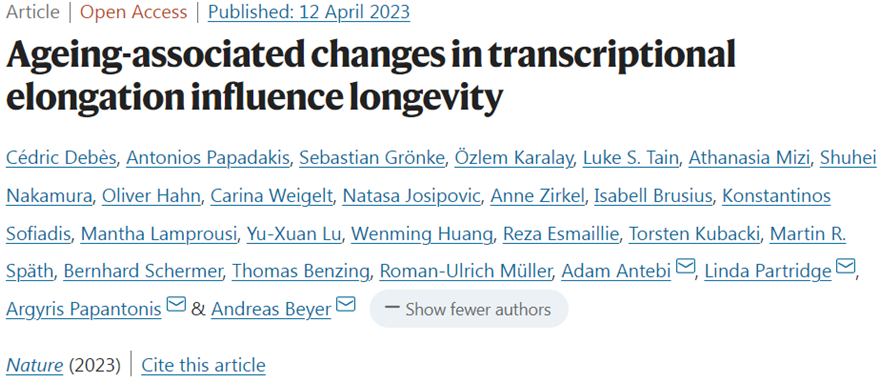
Task: Select Wenming Huang author link
Action: [x=421, y=234]
